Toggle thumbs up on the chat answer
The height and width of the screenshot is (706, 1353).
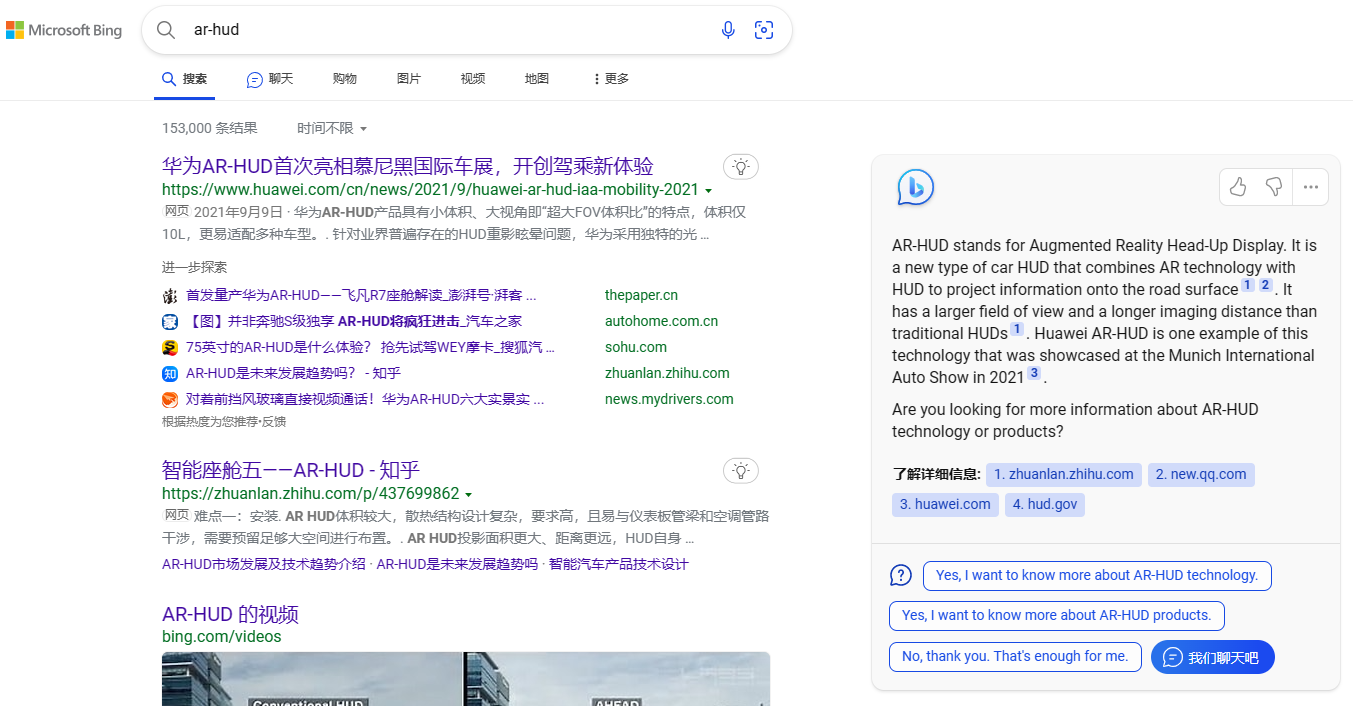(1237, 187)
